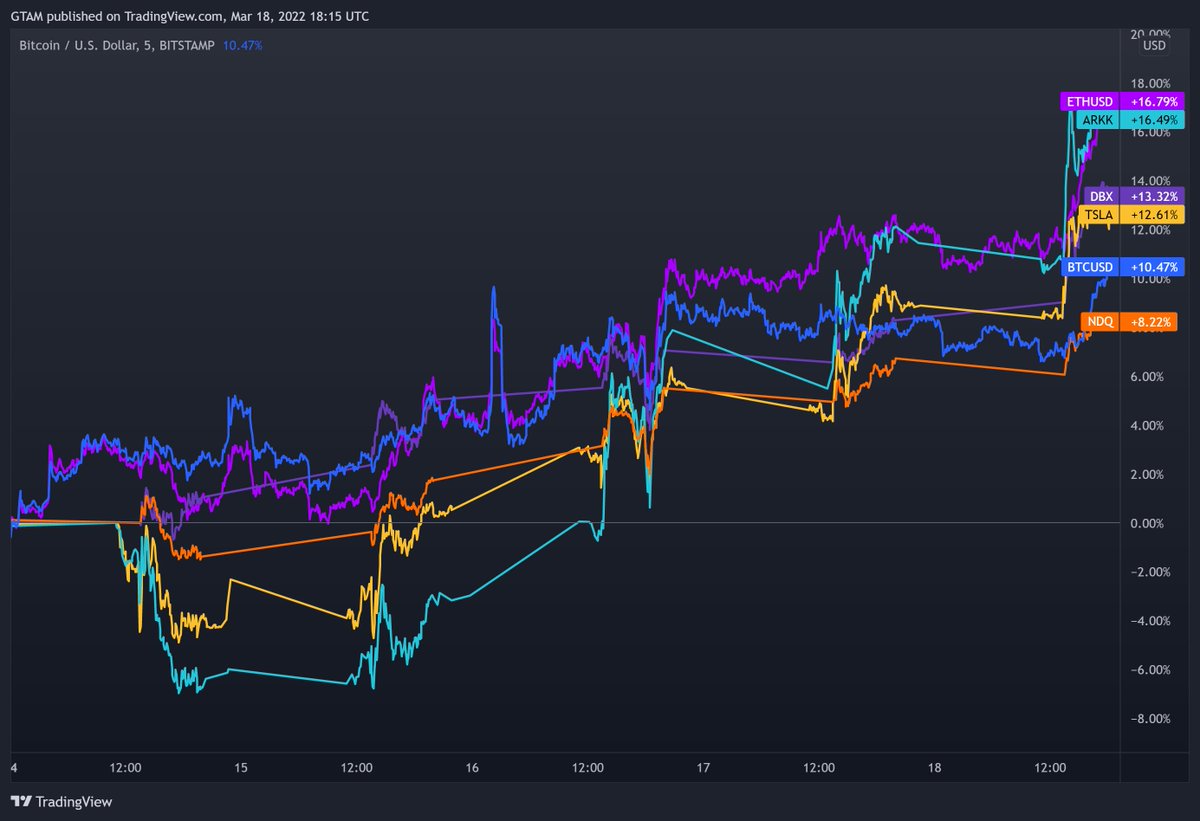
Task: Click the TradingView logo icon
Action: coord(21,802)
